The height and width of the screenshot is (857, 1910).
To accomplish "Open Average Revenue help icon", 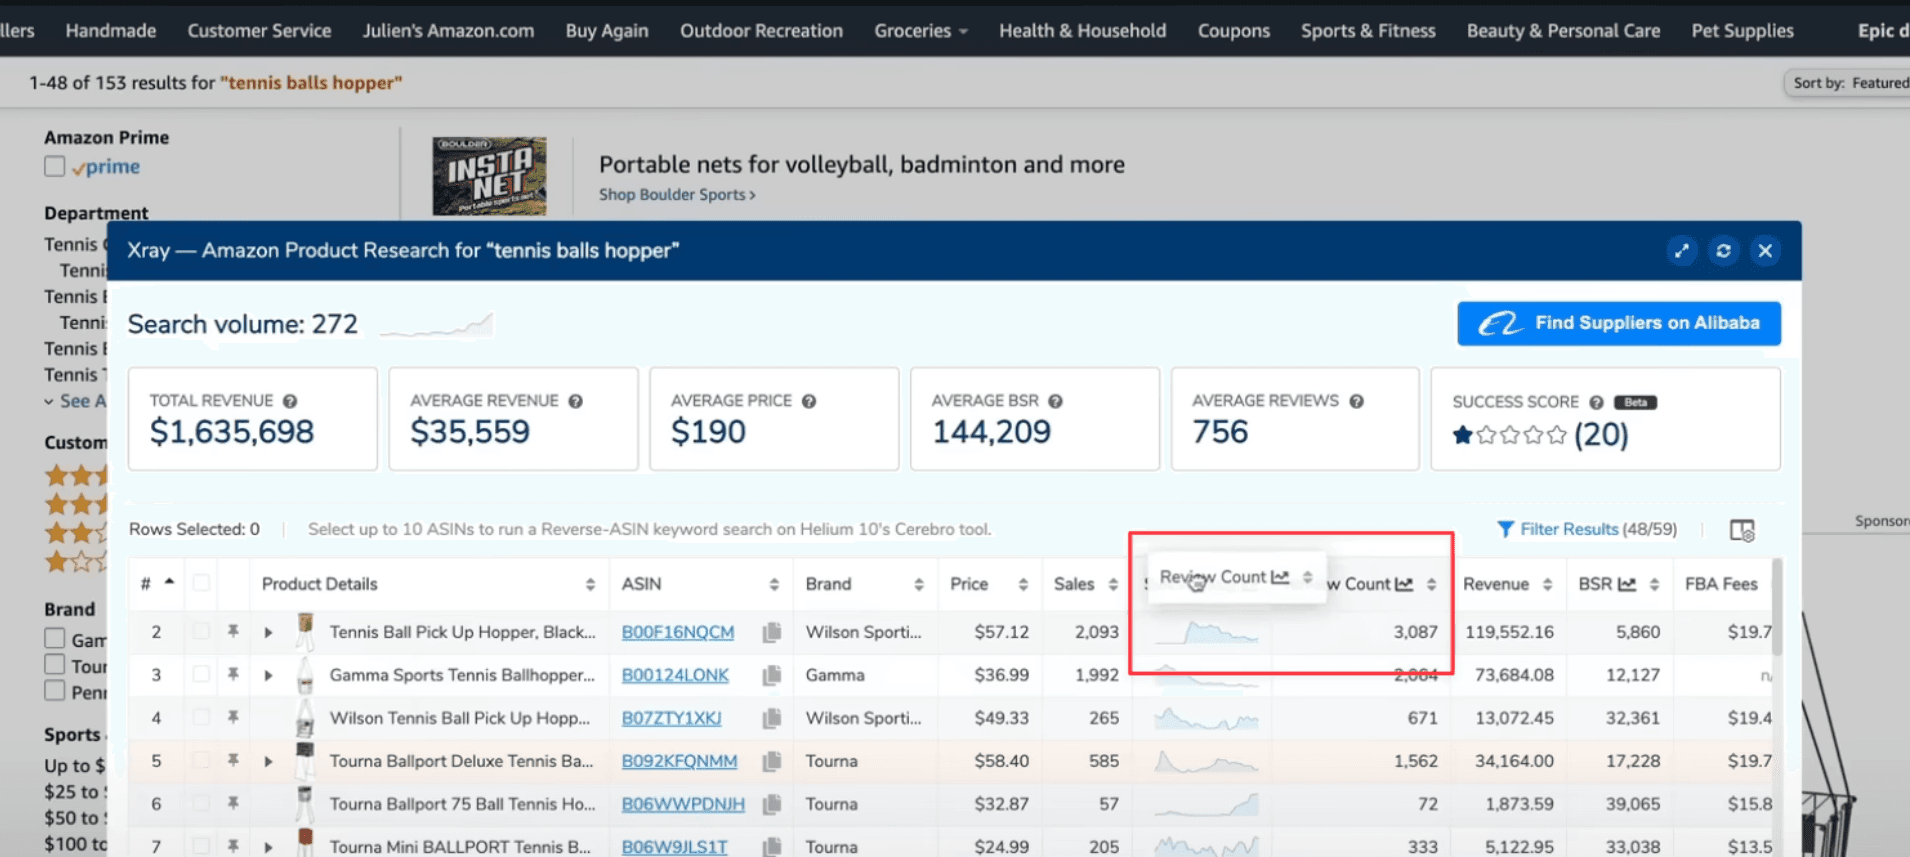I will (x=576, y=401).
